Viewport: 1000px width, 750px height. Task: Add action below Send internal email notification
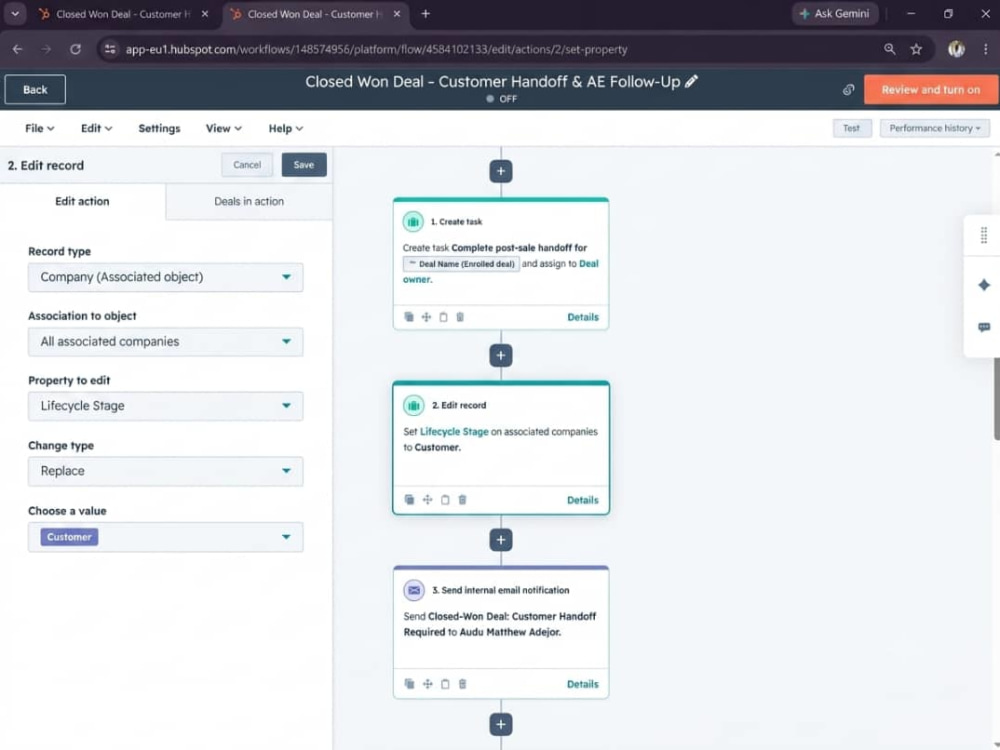pos(501,724)
